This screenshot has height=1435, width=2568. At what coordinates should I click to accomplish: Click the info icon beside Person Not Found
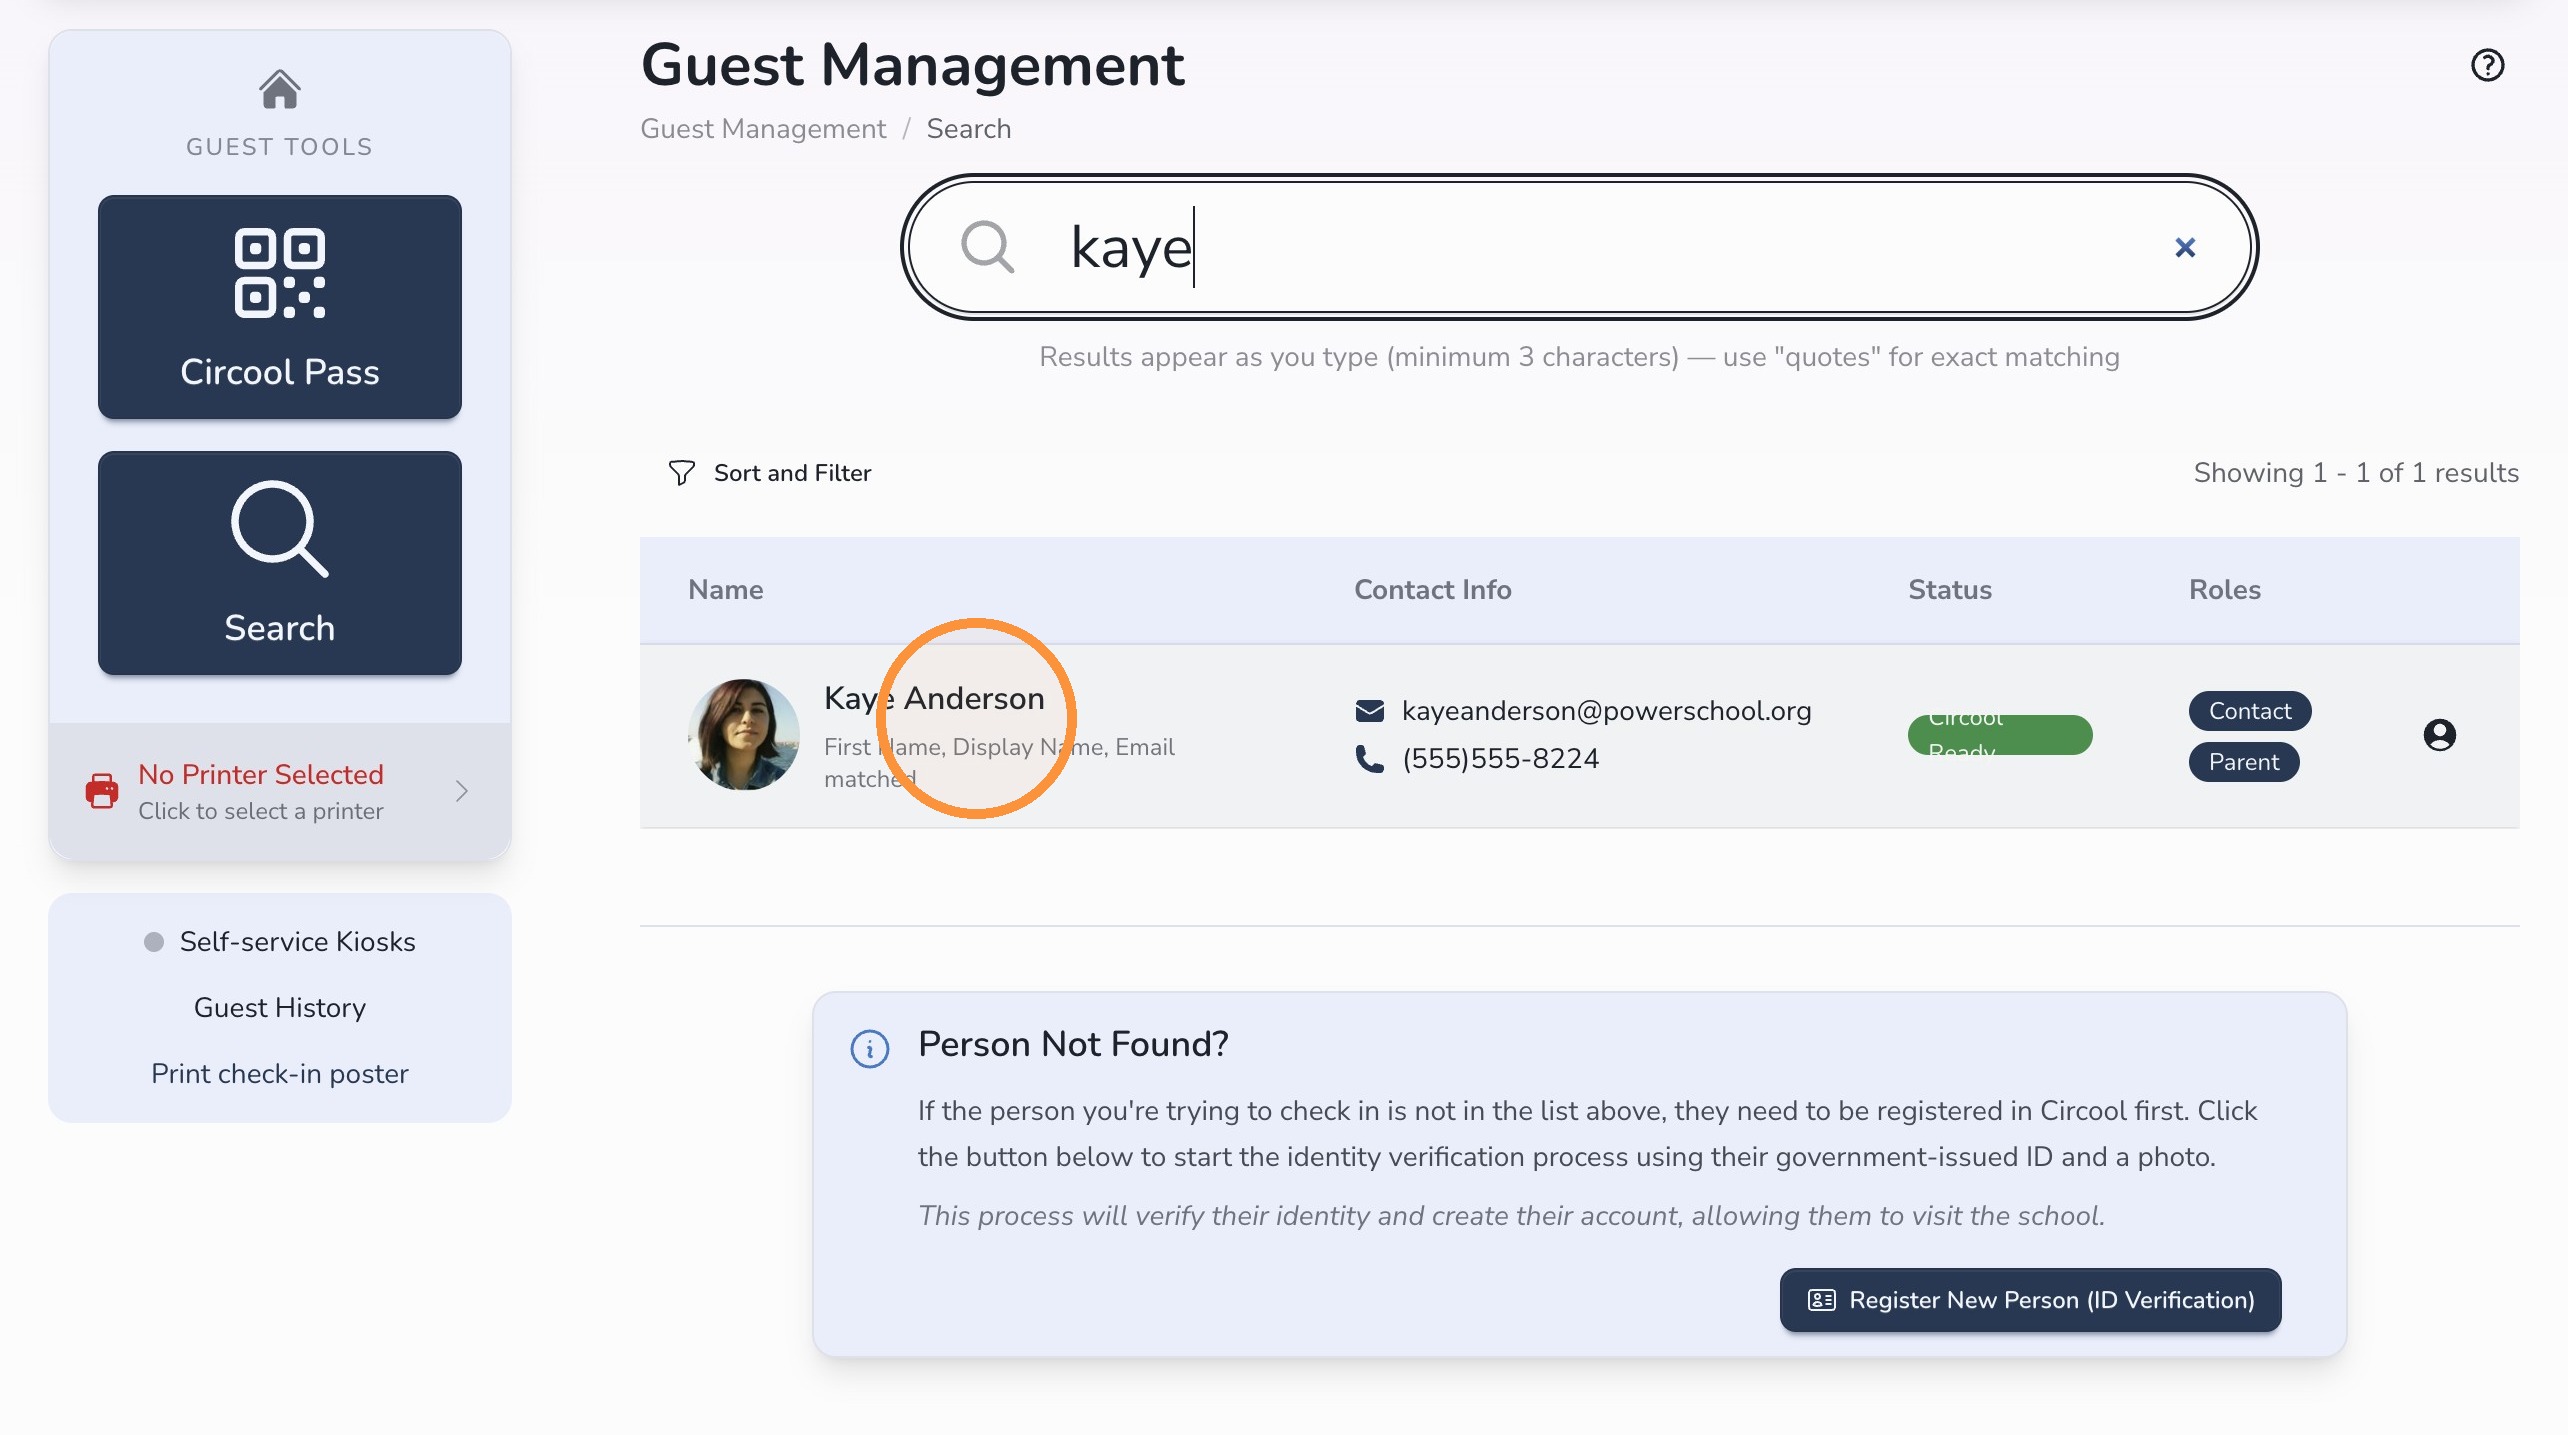pyautogui.click(x=869, y=1049)
